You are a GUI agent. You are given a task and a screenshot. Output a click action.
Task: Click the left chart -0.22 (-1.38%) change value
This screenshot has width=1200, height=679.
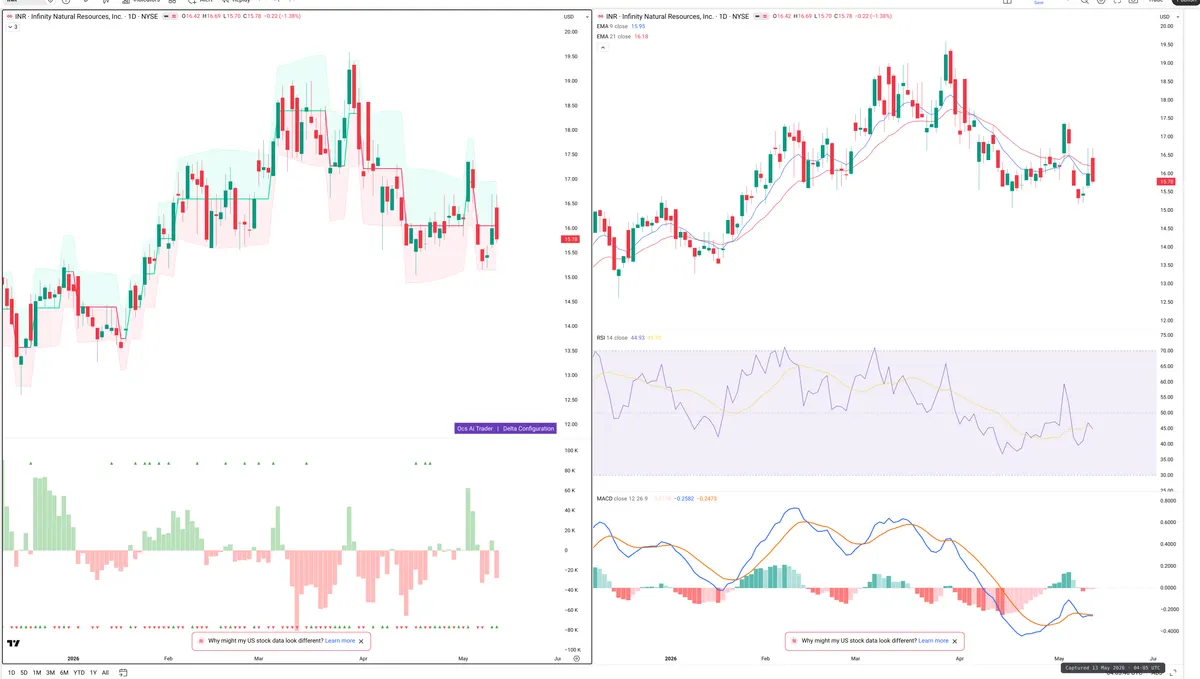pos(283,17)
